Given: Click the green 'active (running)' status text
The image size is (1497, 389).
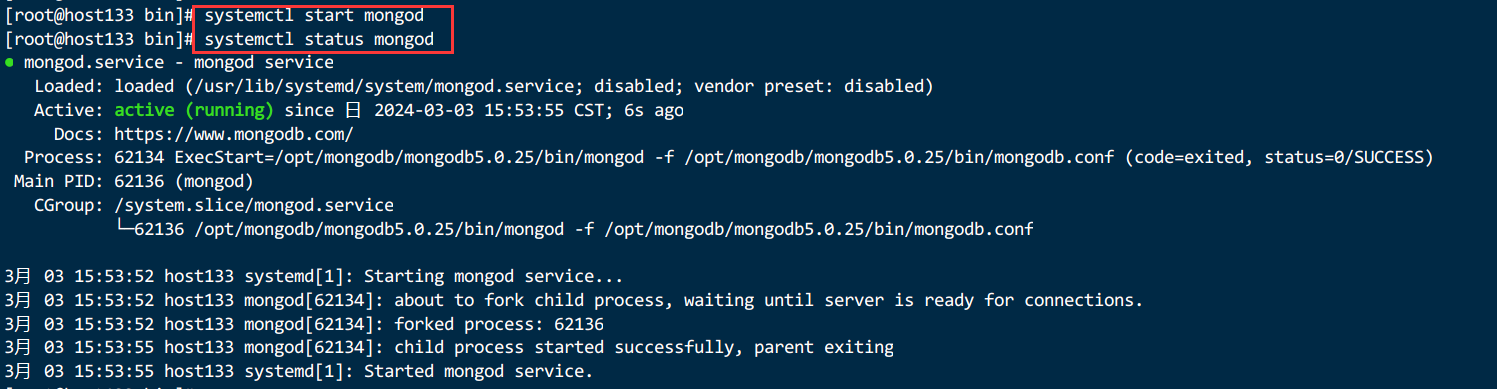Looking at the screenshot, I should (x=194, y=110).
